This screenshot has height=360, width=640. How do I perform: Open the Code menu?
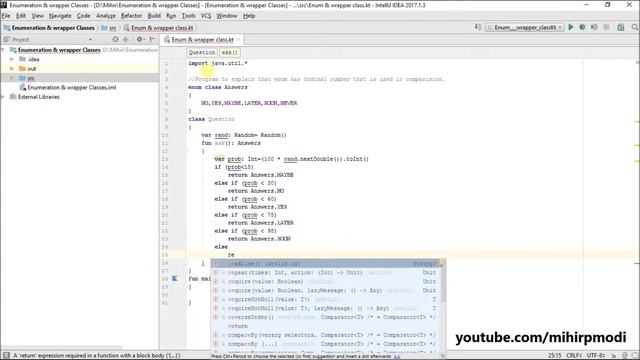click(x=84, y=16)
